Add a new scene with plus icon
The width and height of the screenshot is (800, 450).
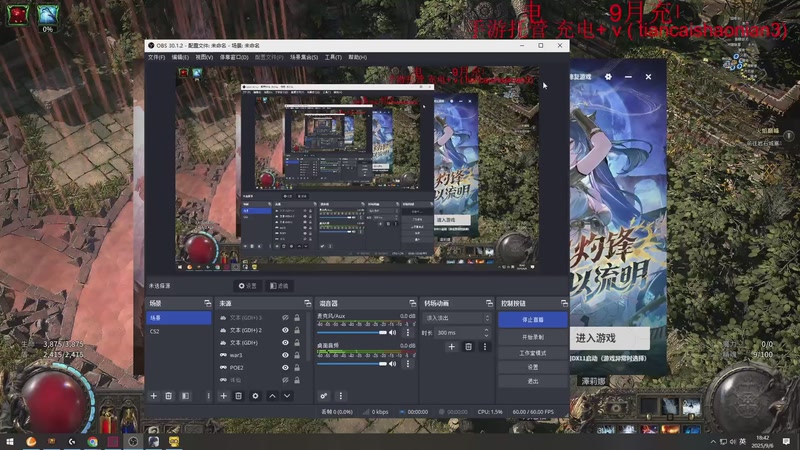click(x=154, y=396)
